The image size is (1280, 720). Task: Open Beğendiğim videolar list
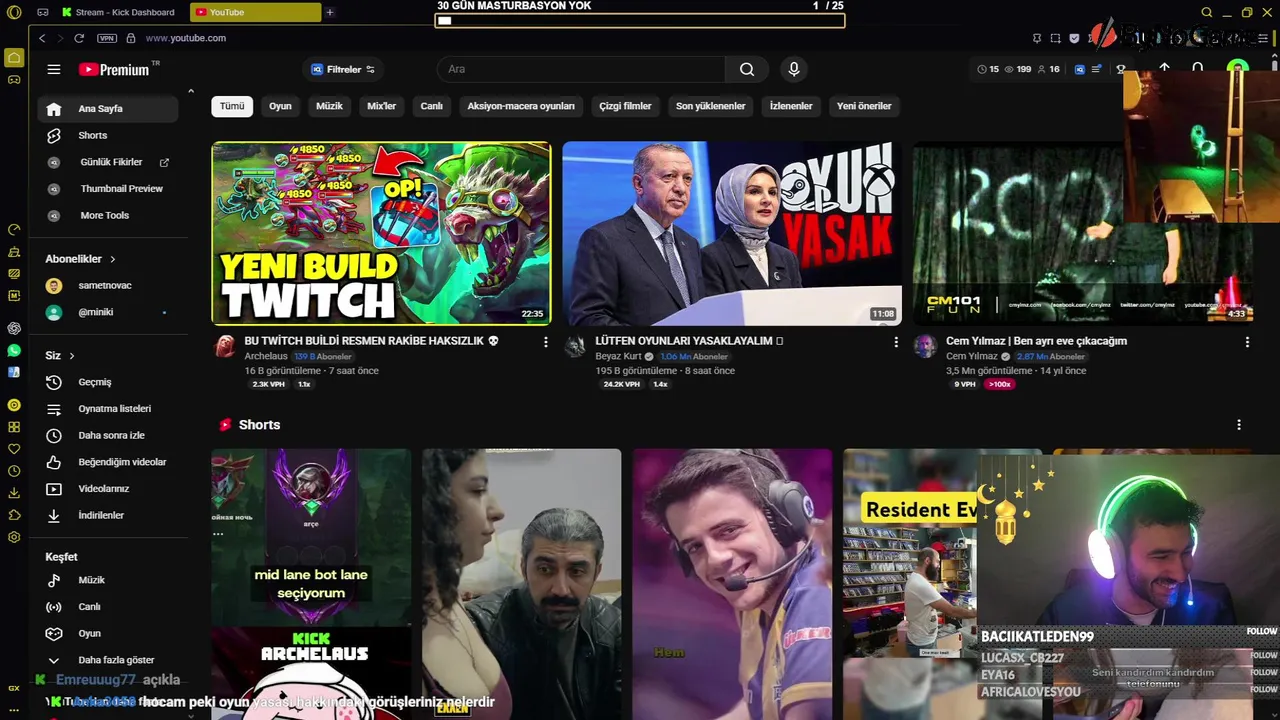(x=108, y=462)
